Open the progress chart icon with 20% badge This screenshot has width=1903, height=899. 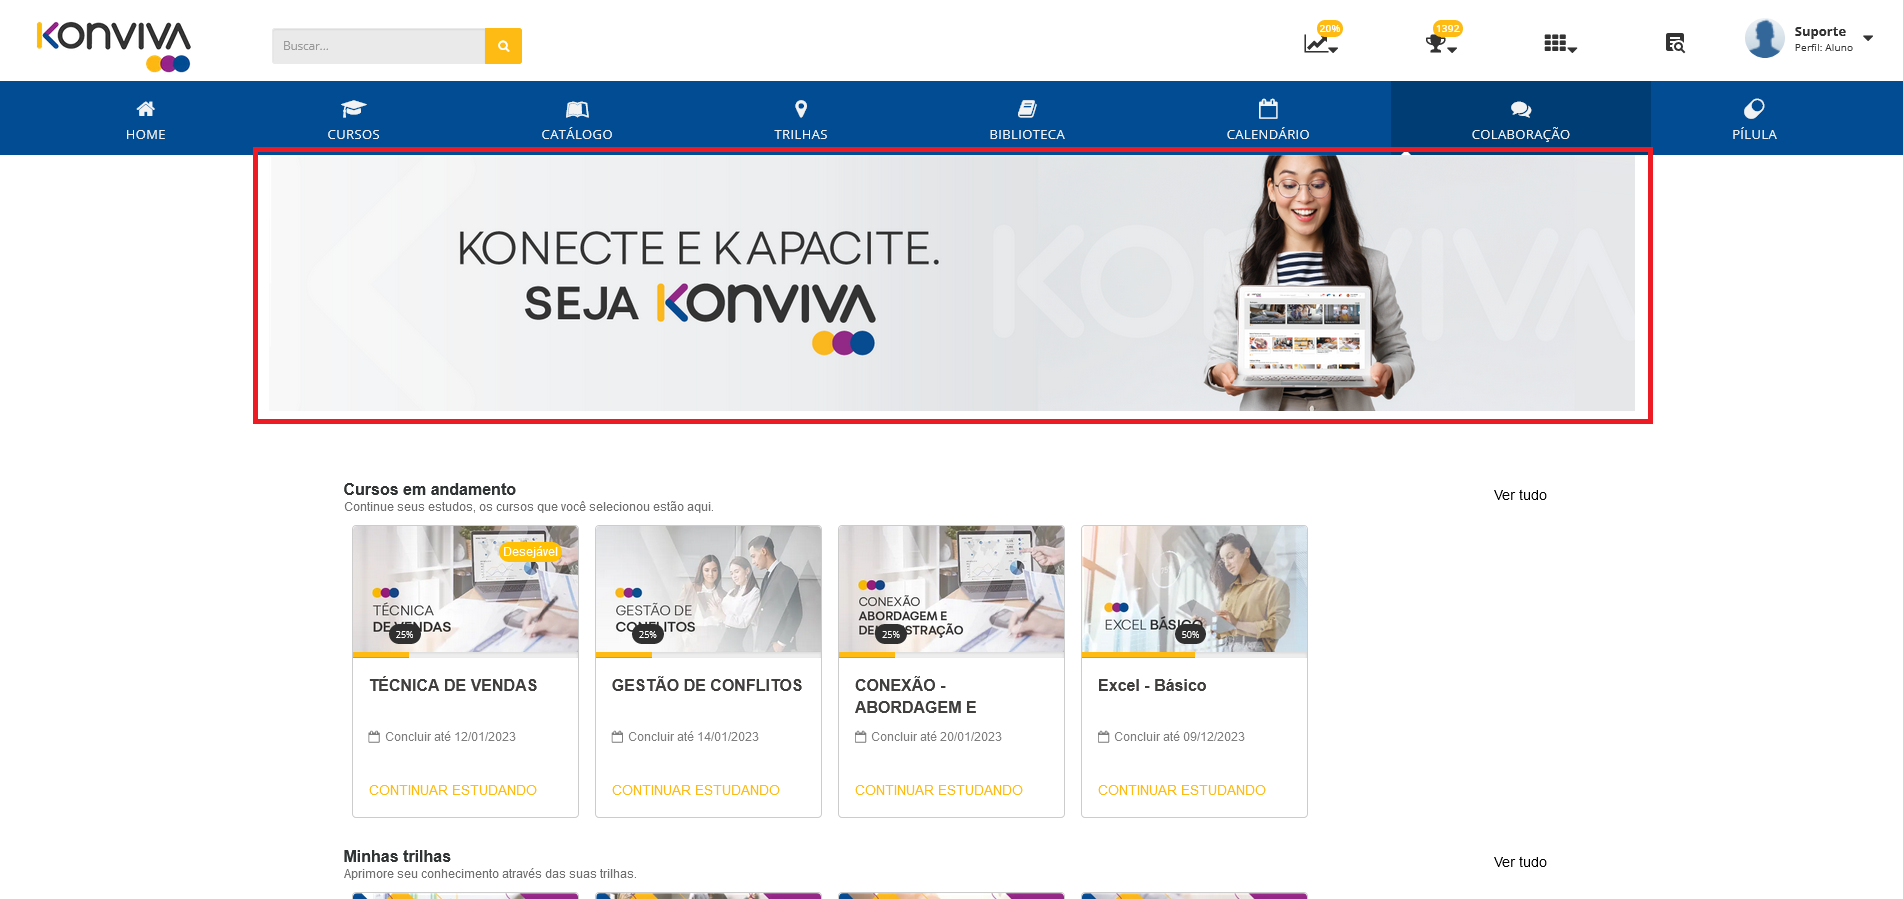(1320, 43)
